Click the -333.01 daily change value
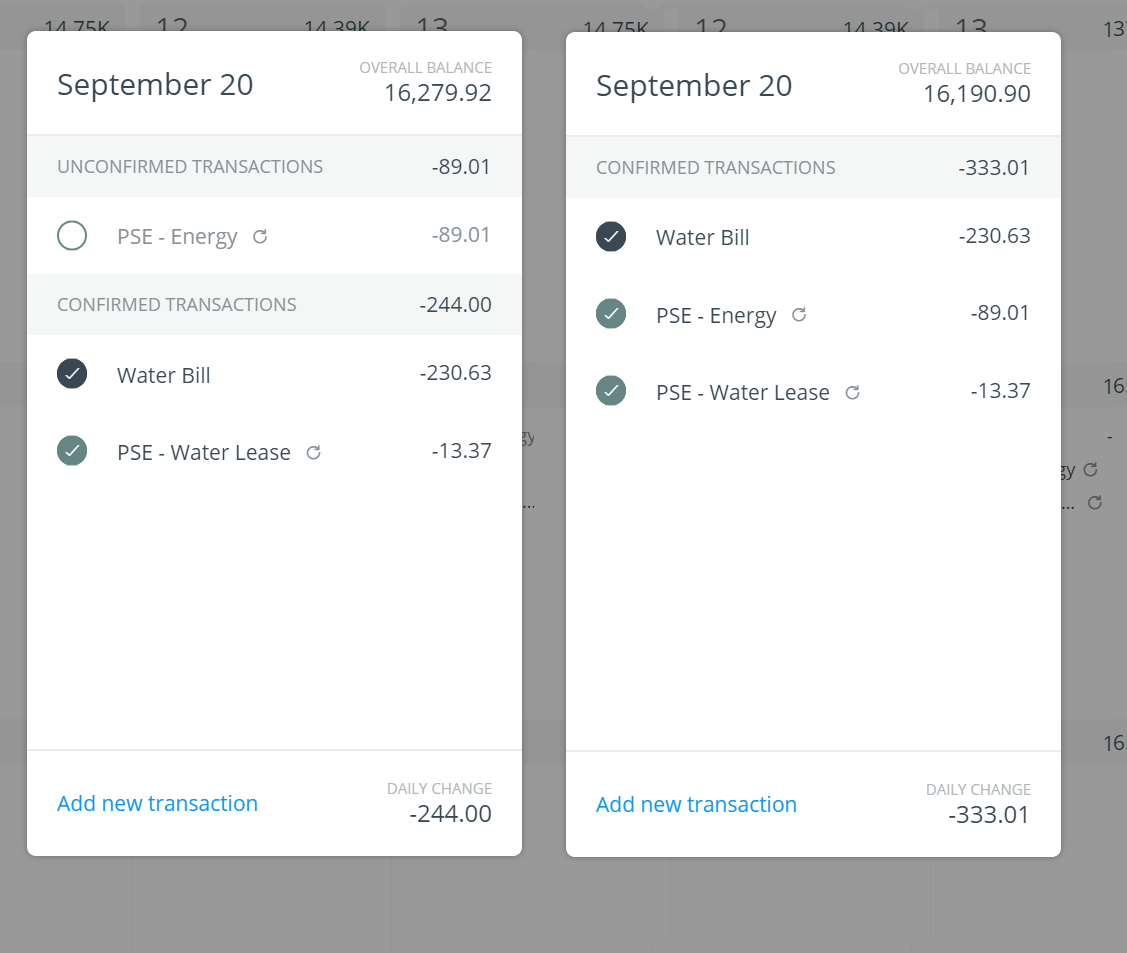 (988, 815)
